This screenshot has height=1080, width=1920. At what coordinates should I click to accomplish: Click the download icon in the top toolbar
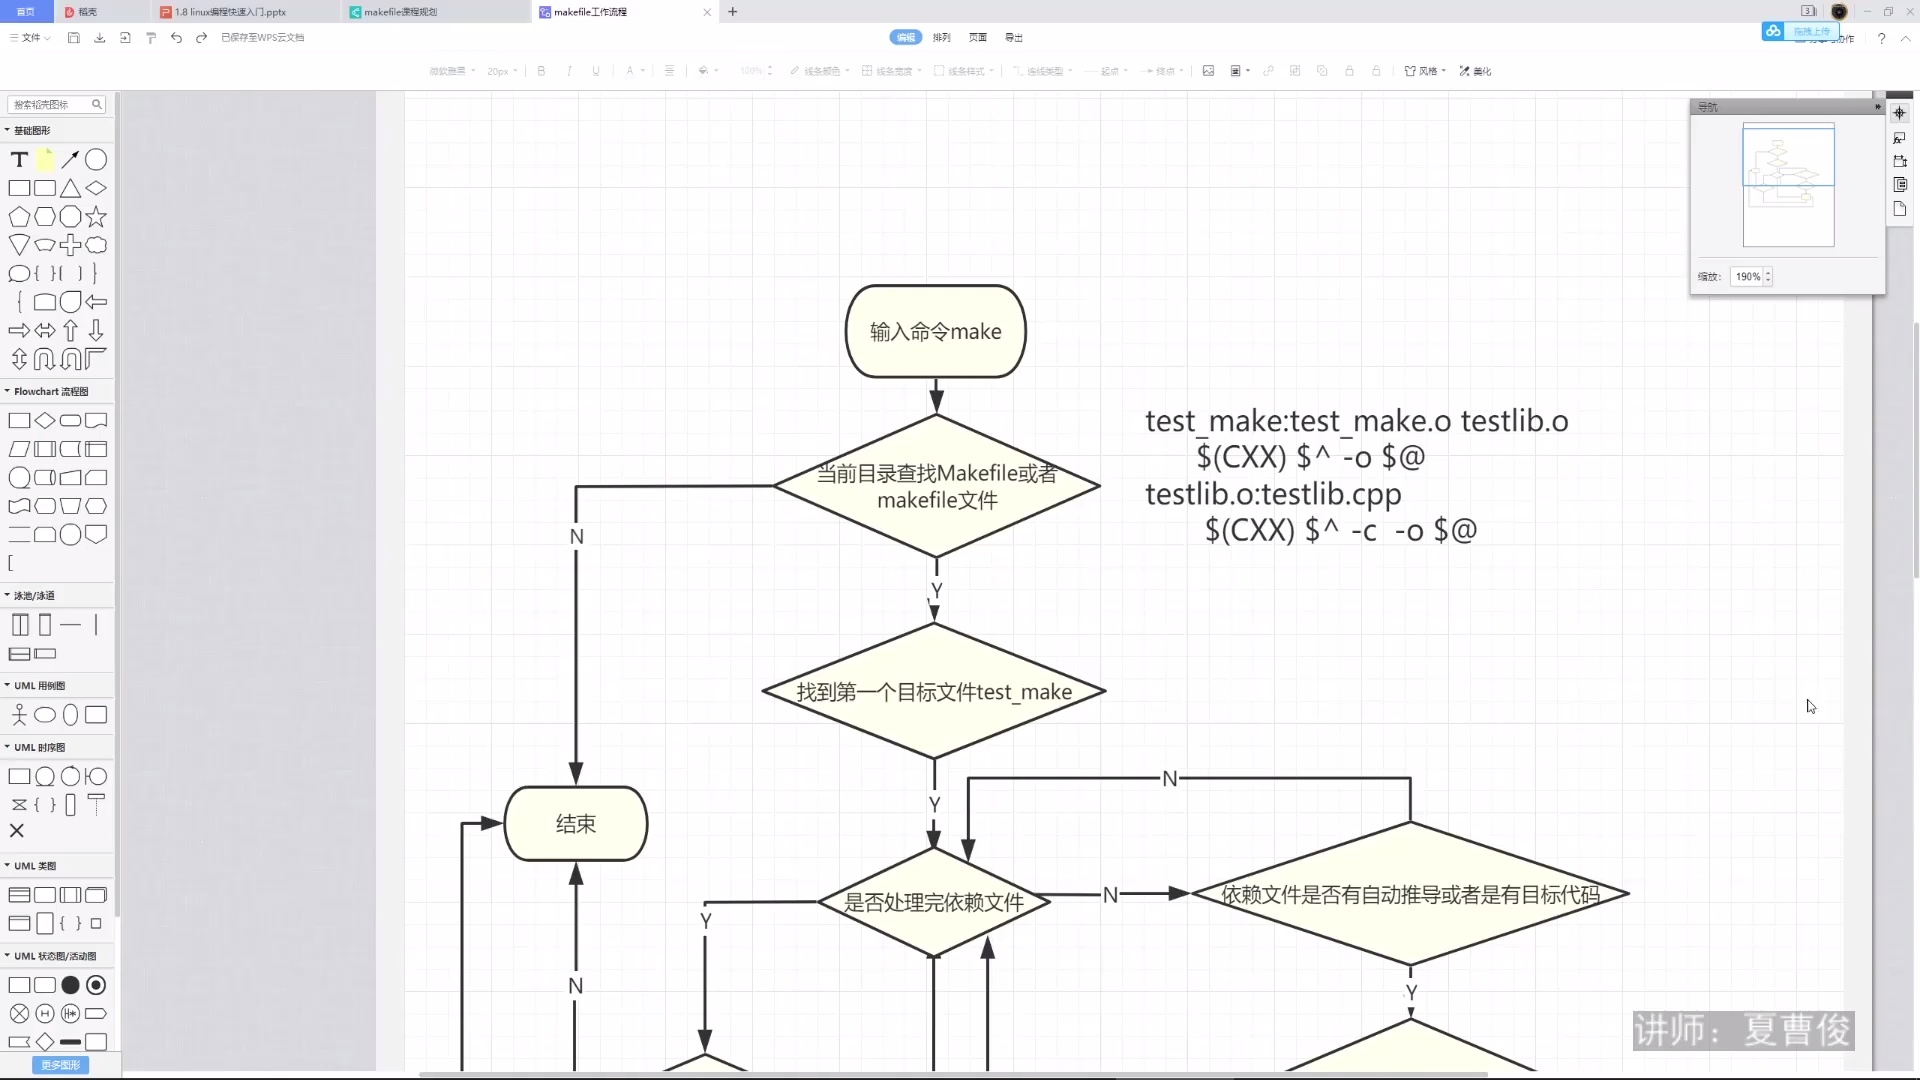[99, 38]
